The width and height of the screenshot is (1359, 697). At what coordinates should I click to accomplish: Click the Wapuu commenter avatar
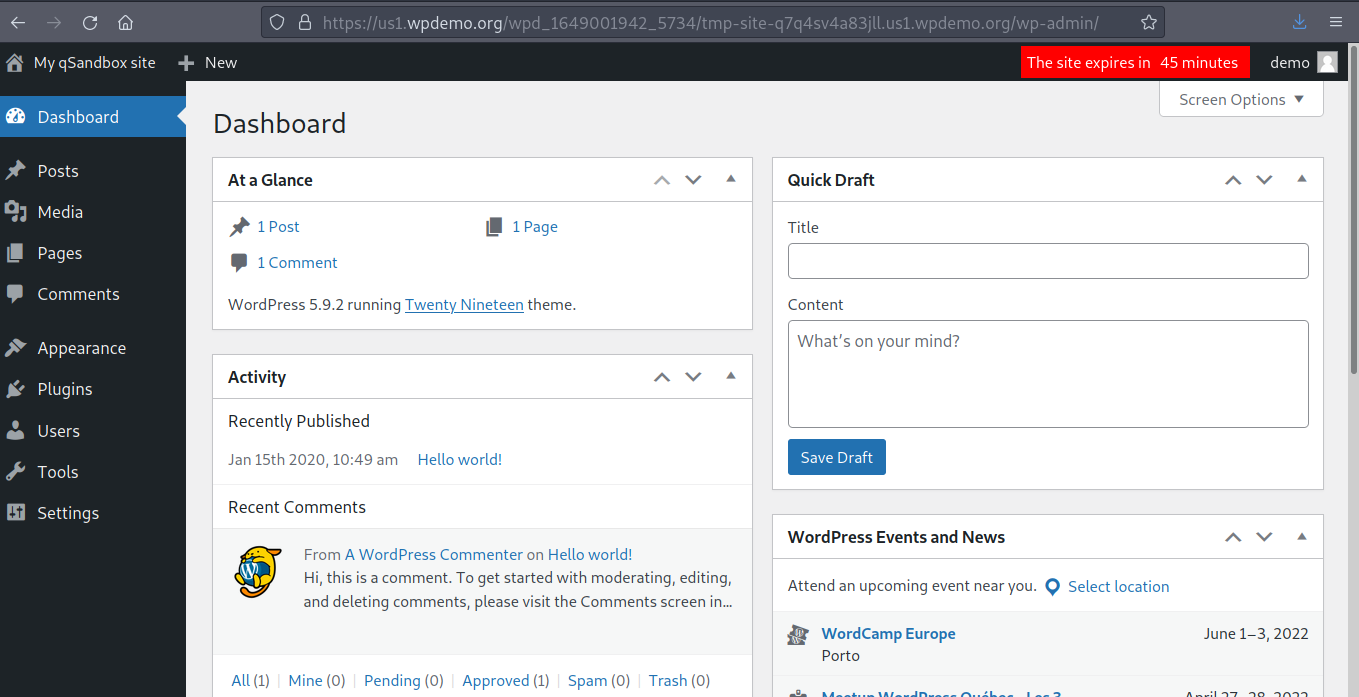pos(258,572)
